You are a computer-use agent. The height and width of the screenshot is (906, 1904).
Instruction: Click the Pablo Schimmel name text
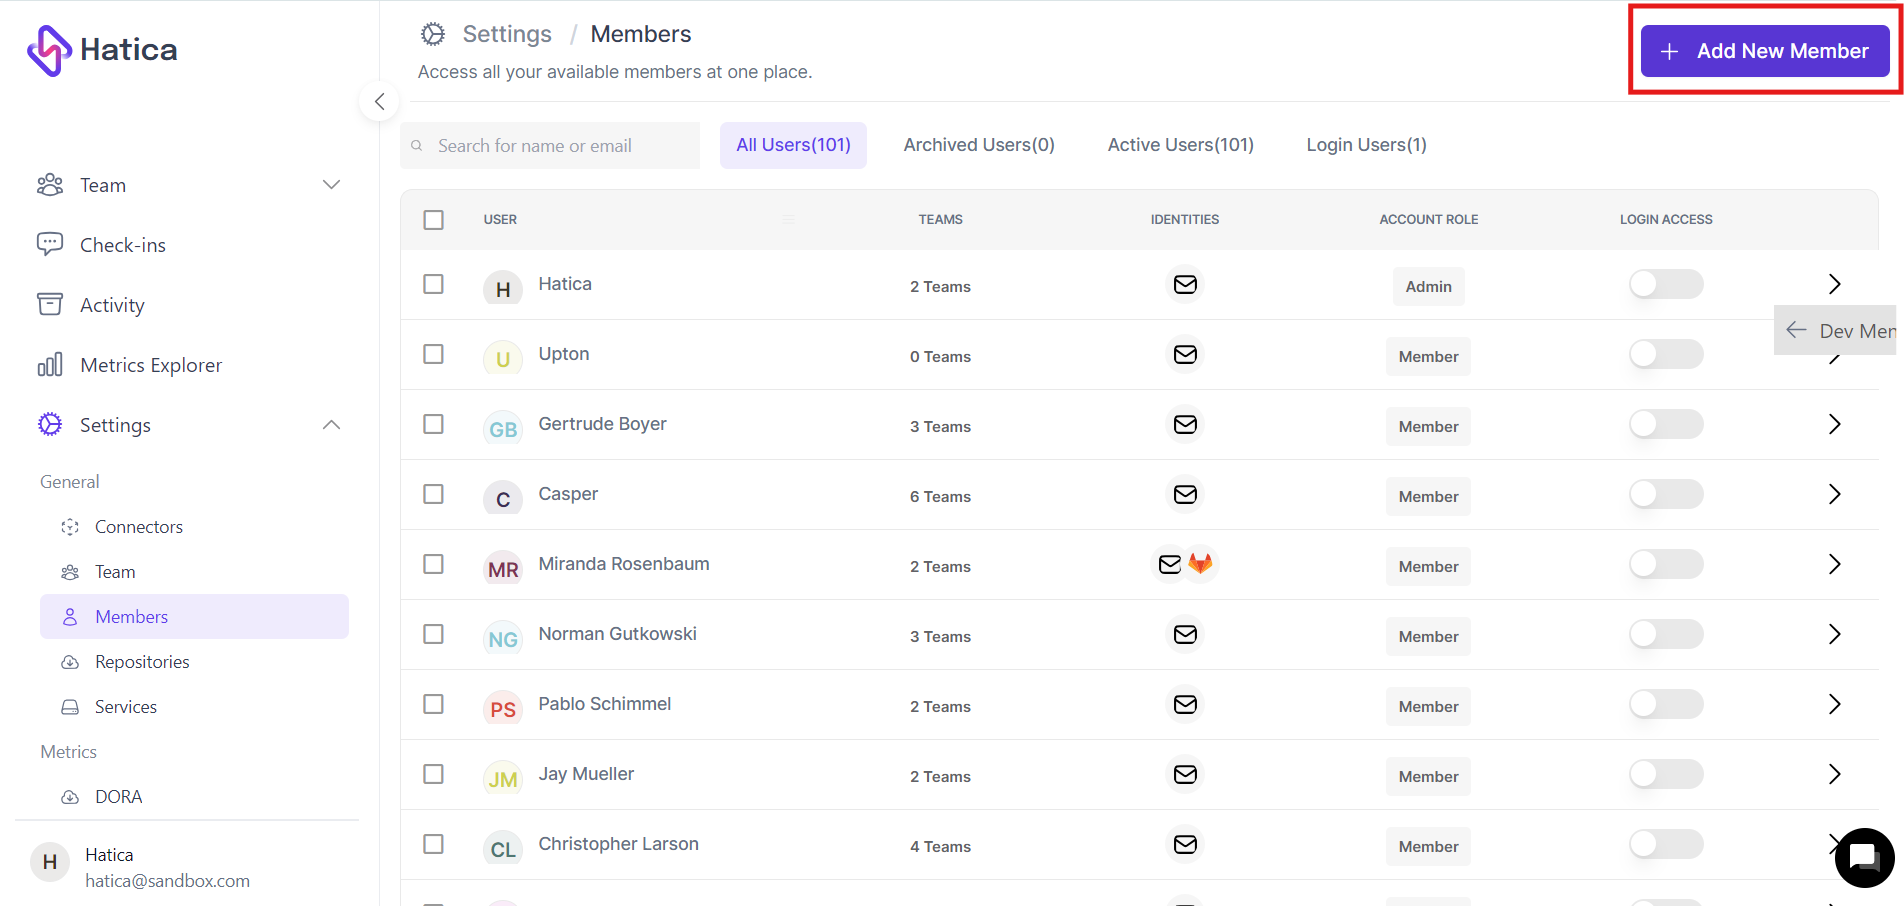(x=605, y=704)
